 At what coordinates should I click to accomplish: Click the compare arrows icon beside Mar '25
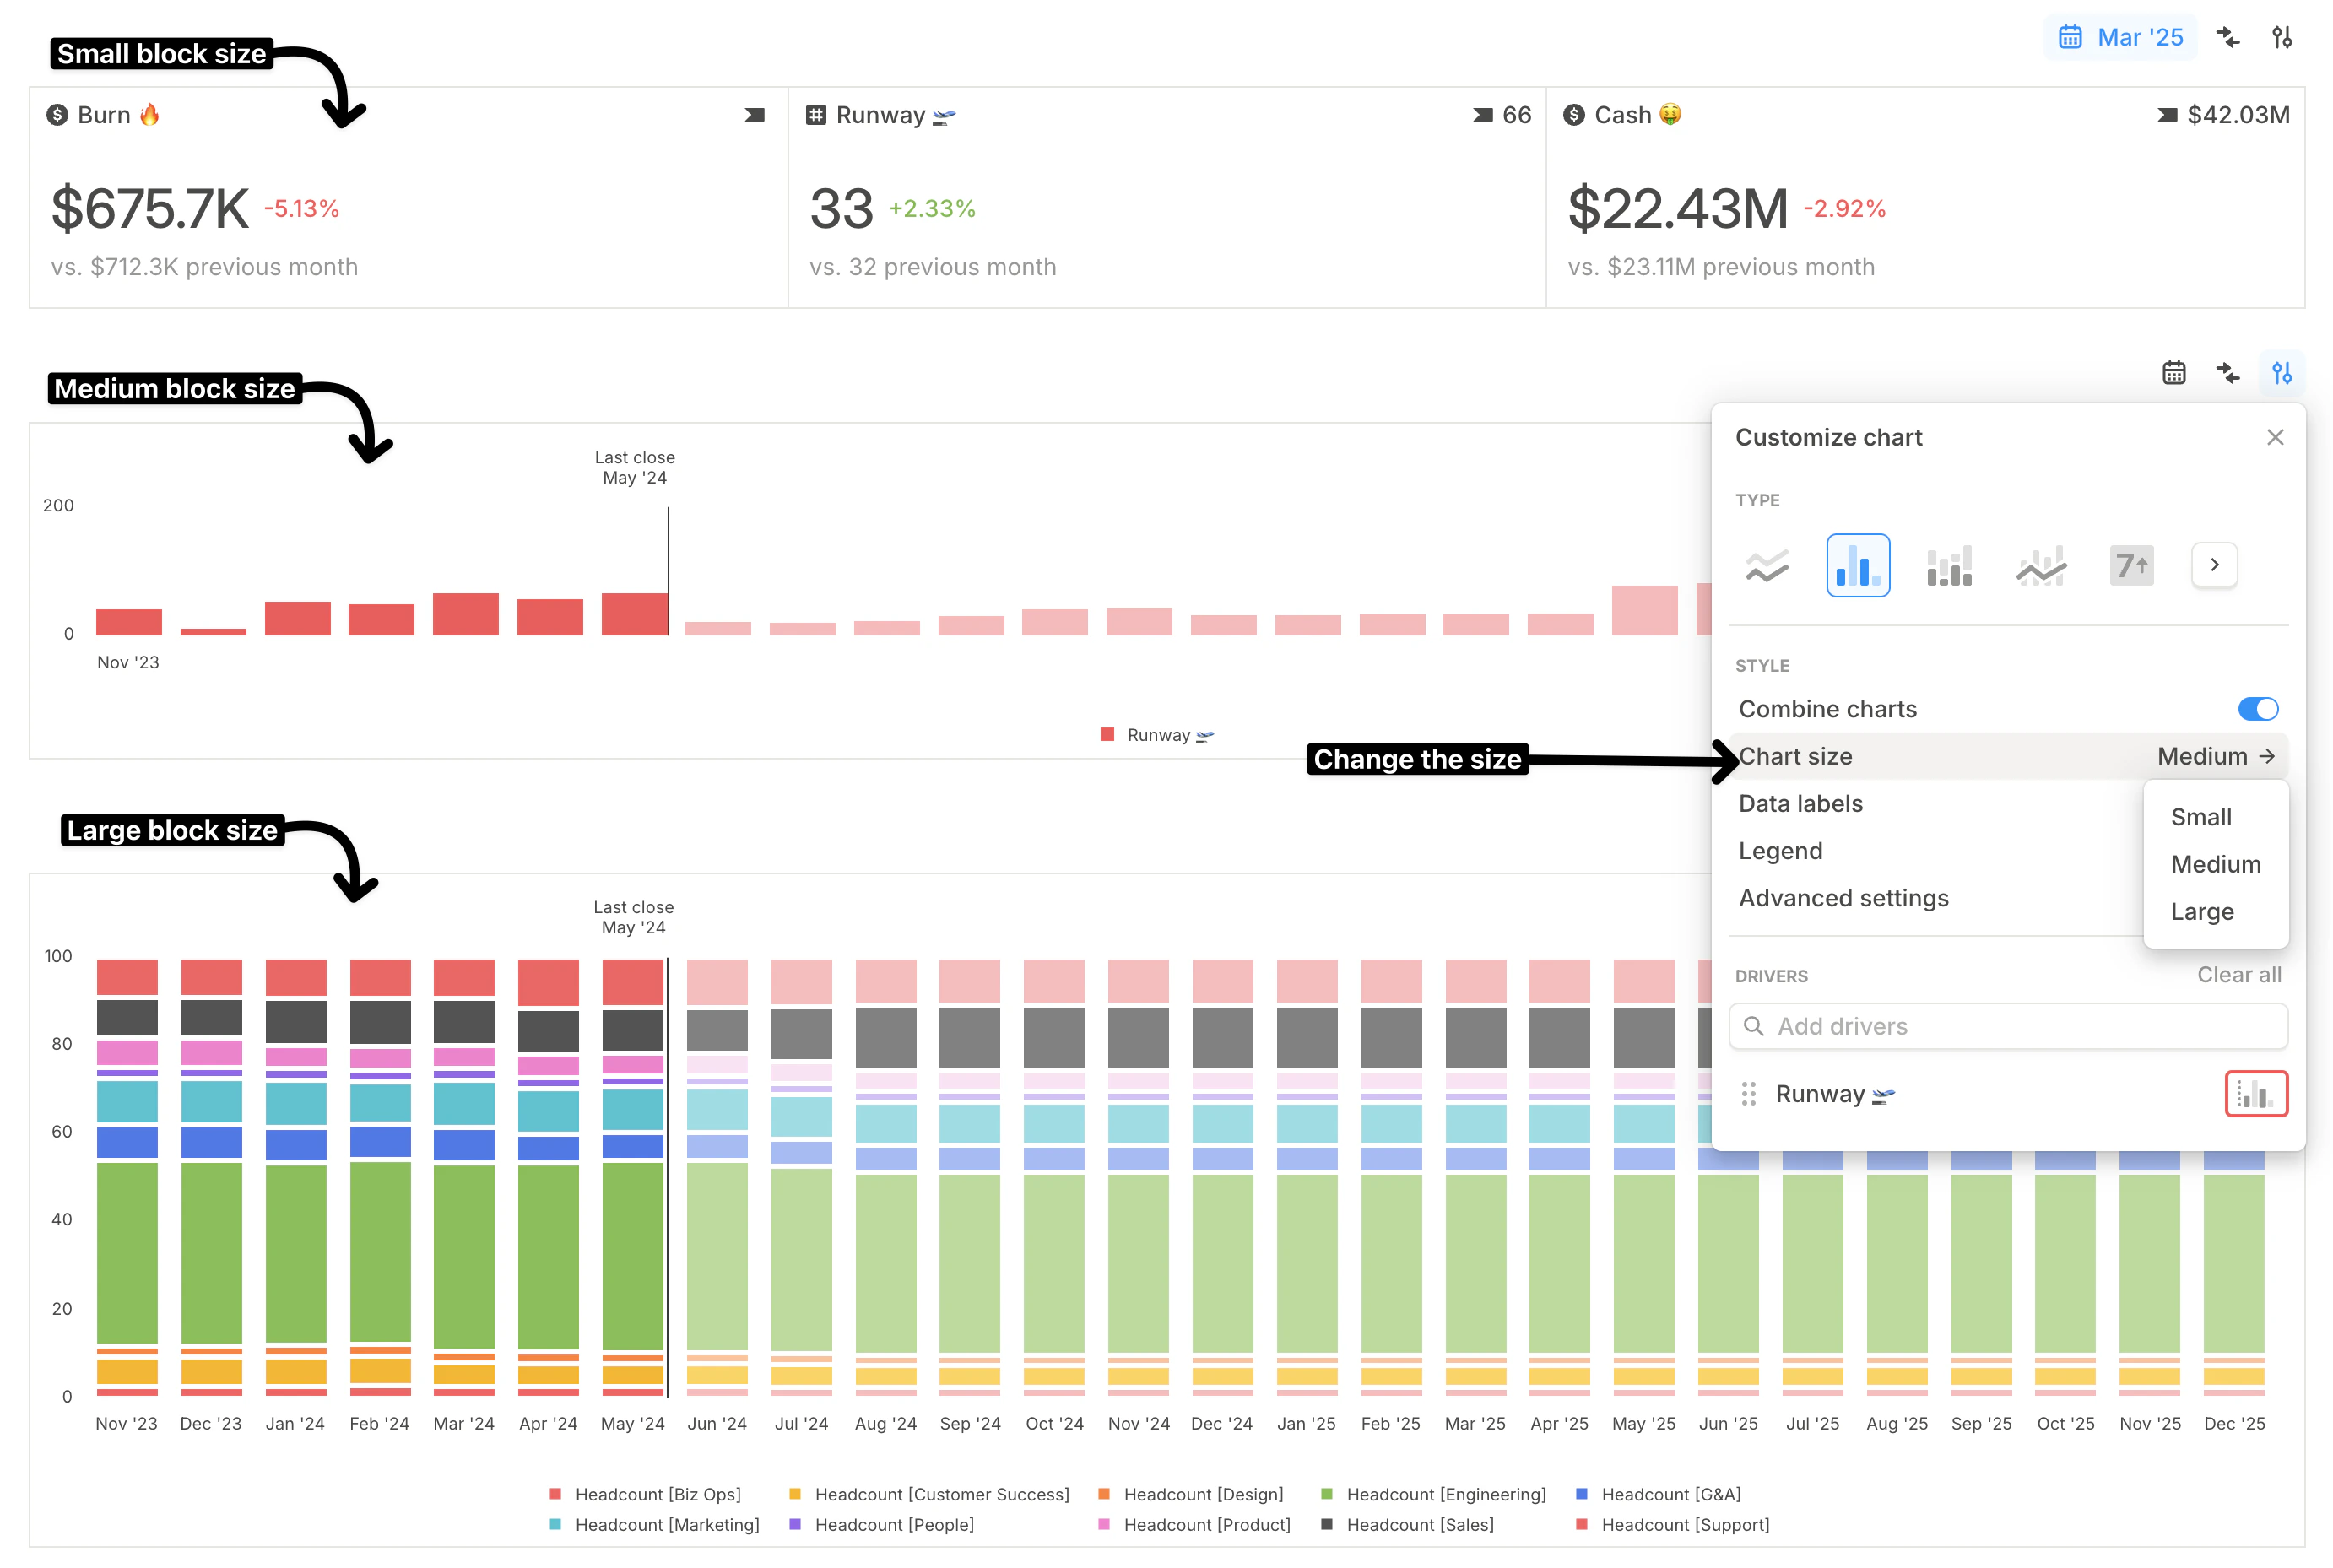(x=2227, y=37)
